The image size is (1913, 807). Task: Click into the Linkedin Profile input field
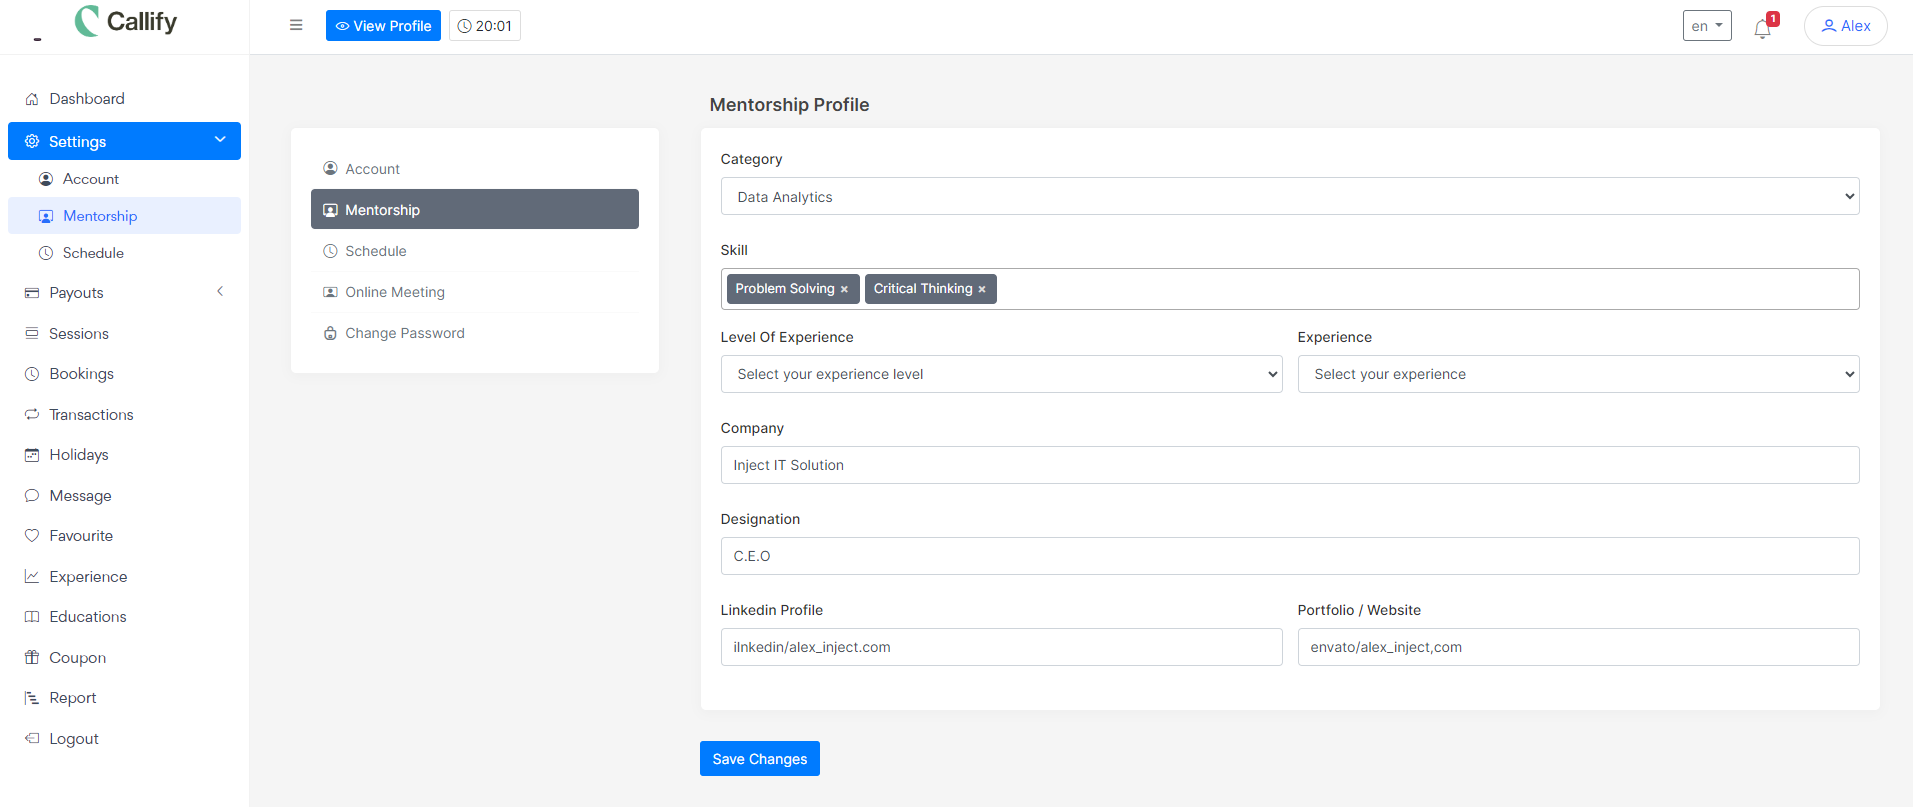(x=1001, y=647)
